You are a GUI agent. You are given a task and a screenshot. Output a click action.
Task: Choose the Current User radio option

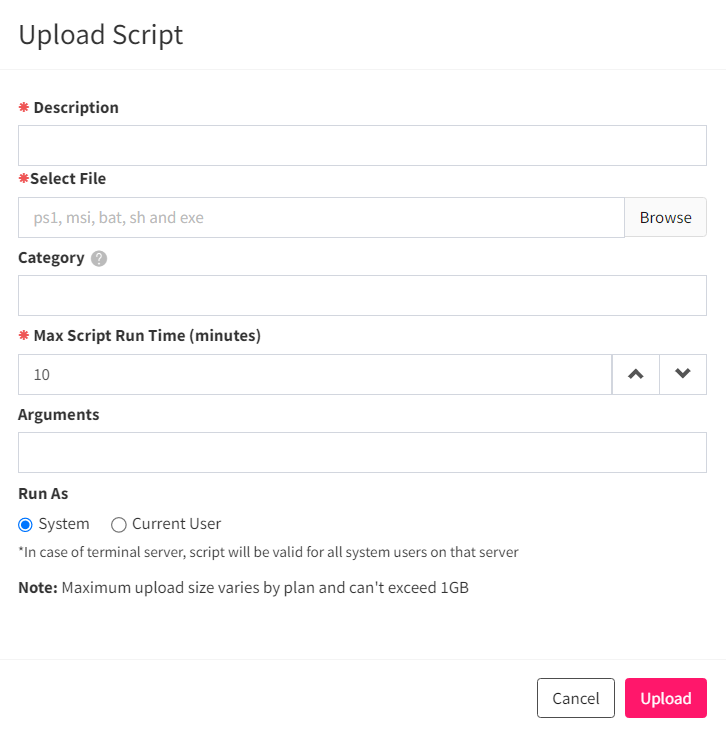119,524
